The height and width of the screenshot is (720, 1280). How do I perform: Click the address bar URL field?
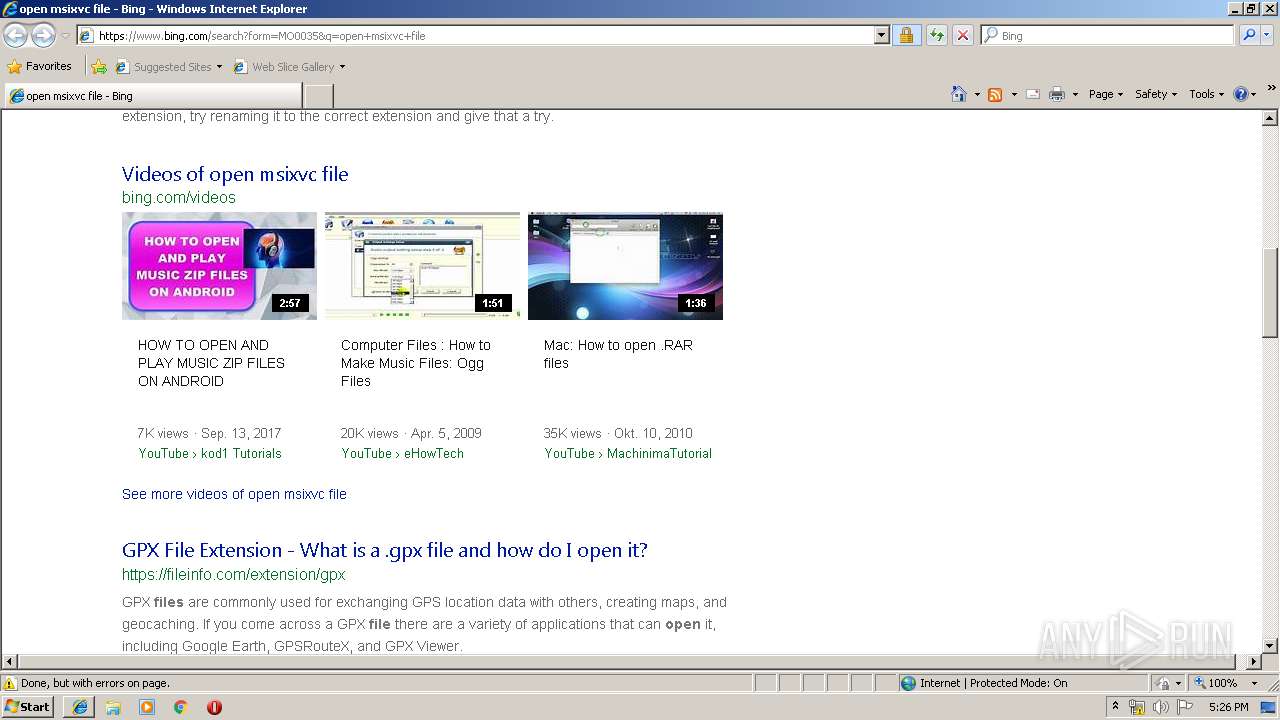475,35
